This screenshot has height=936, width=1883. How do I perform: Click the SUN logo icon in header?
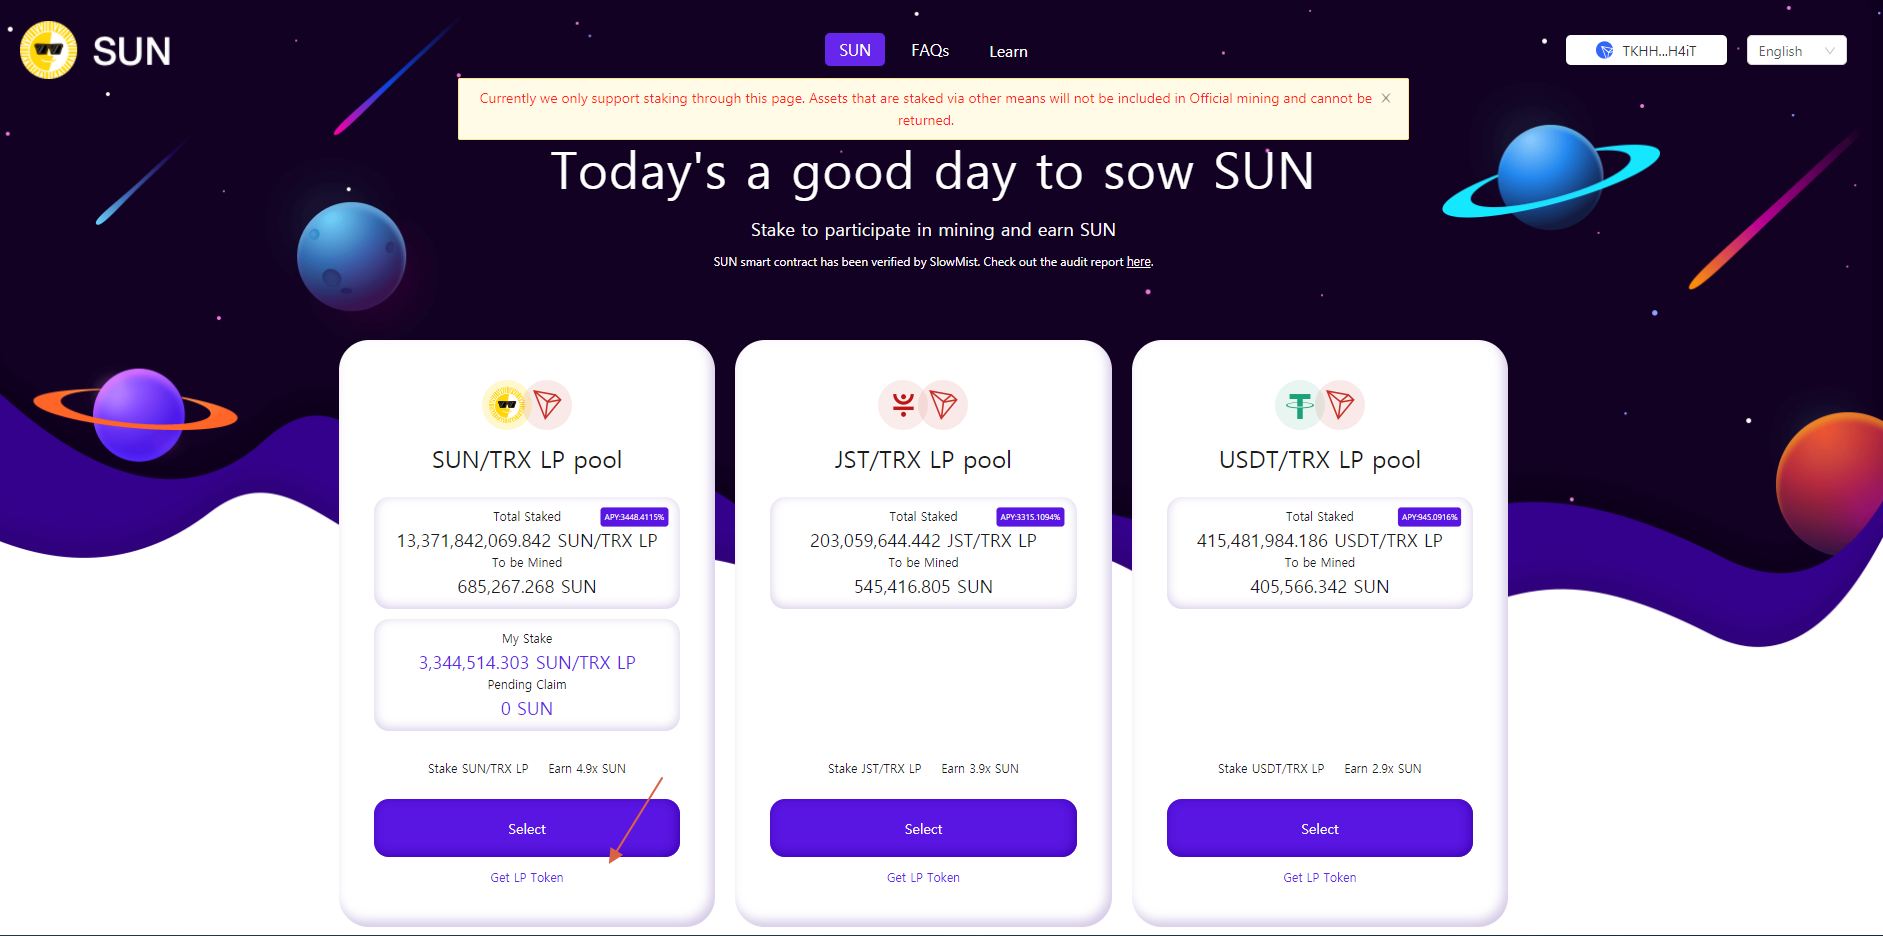[x=48, y=50]
